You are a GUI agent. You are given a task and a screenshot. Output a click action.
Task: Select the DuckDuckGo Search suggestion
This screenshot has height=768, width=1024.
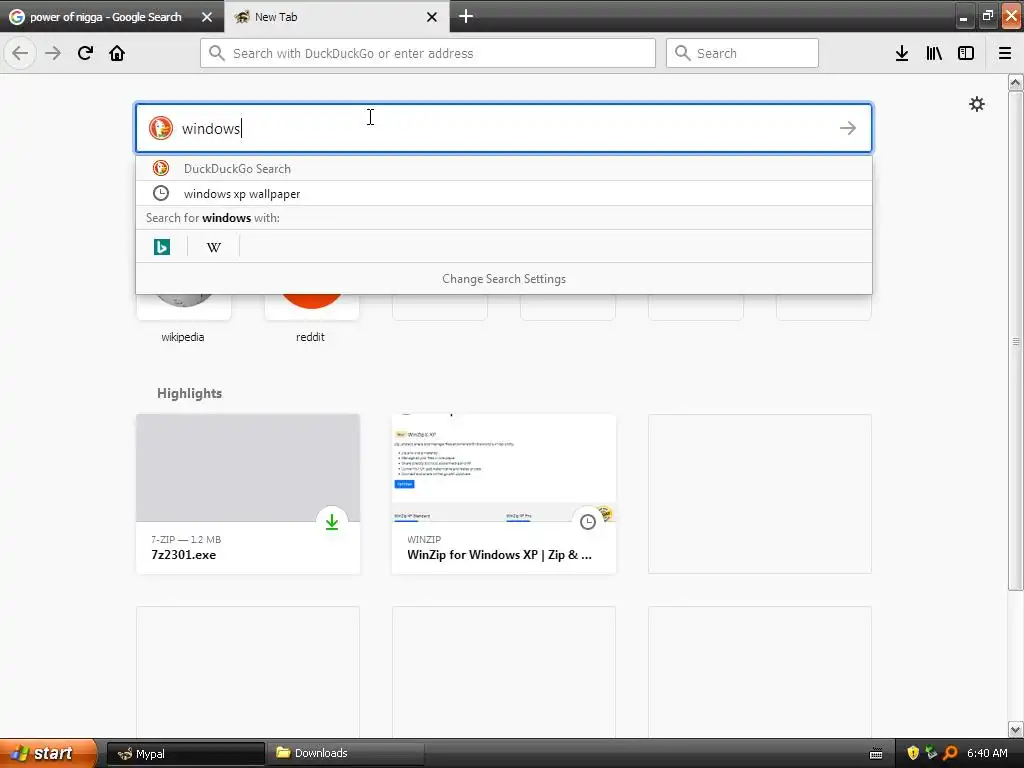[504, 168]
